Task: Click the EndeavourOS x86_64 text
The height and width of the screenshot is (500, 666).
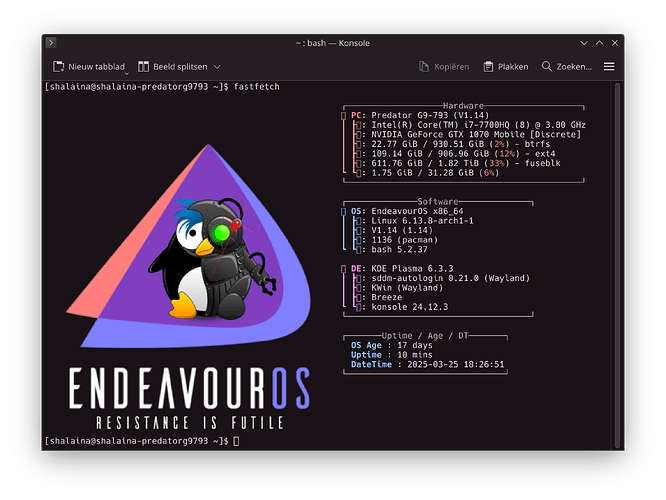Action: (417, 211)
